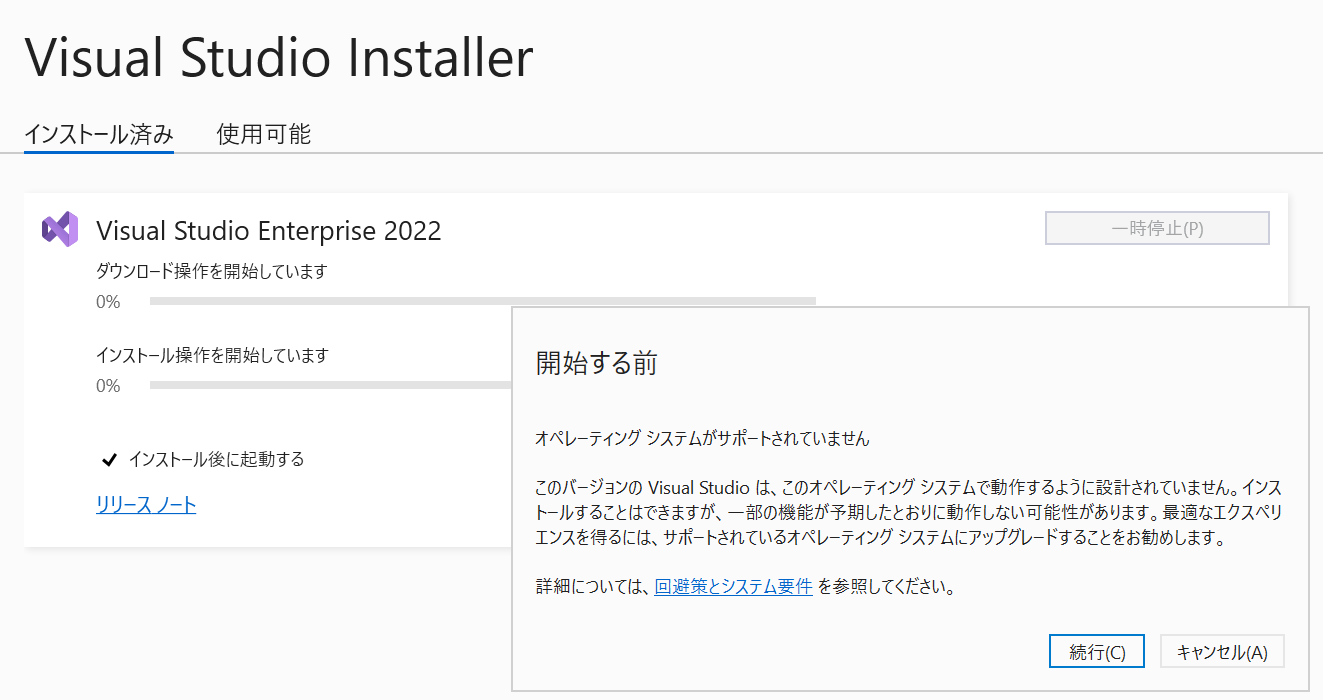Click the 続行(C) button

pos(1097,652)
